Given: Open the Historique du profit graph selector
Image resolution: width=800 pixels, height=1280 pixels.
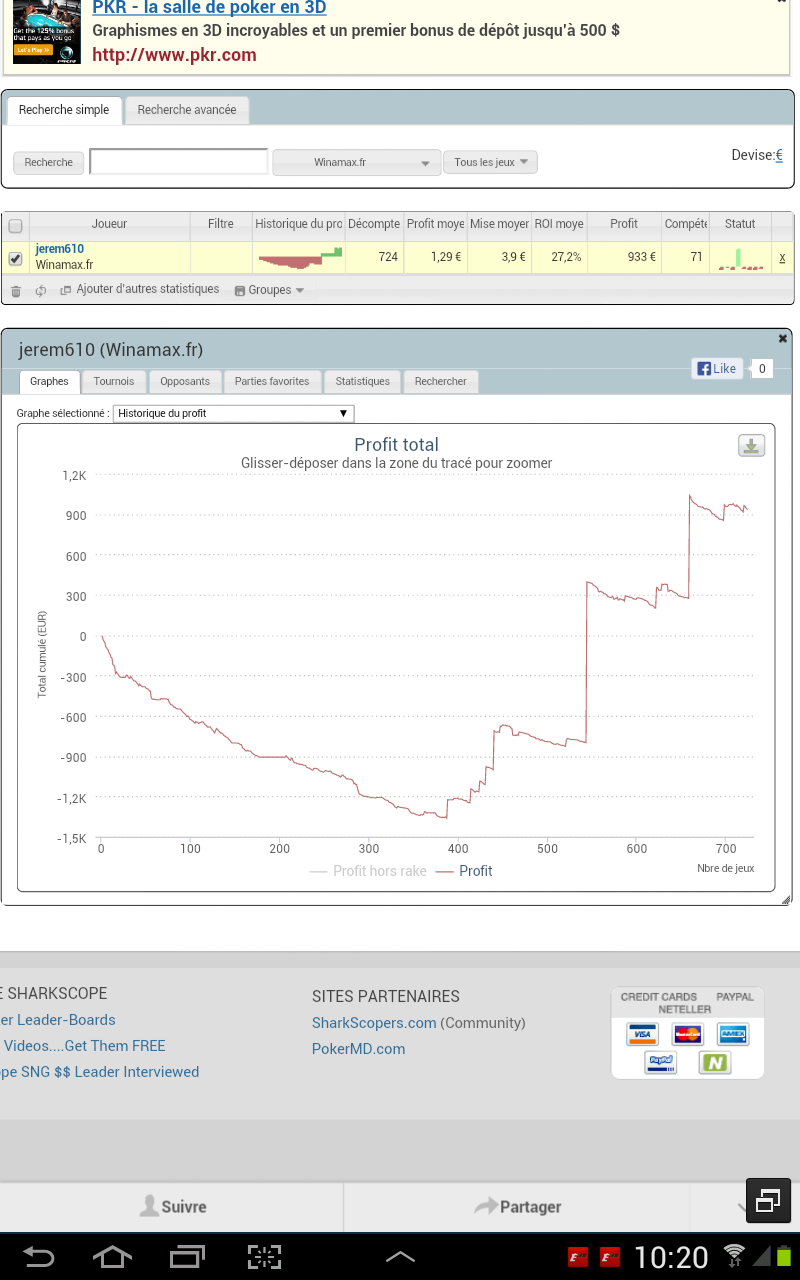Looking at the screenshot, I should (233, 413).
